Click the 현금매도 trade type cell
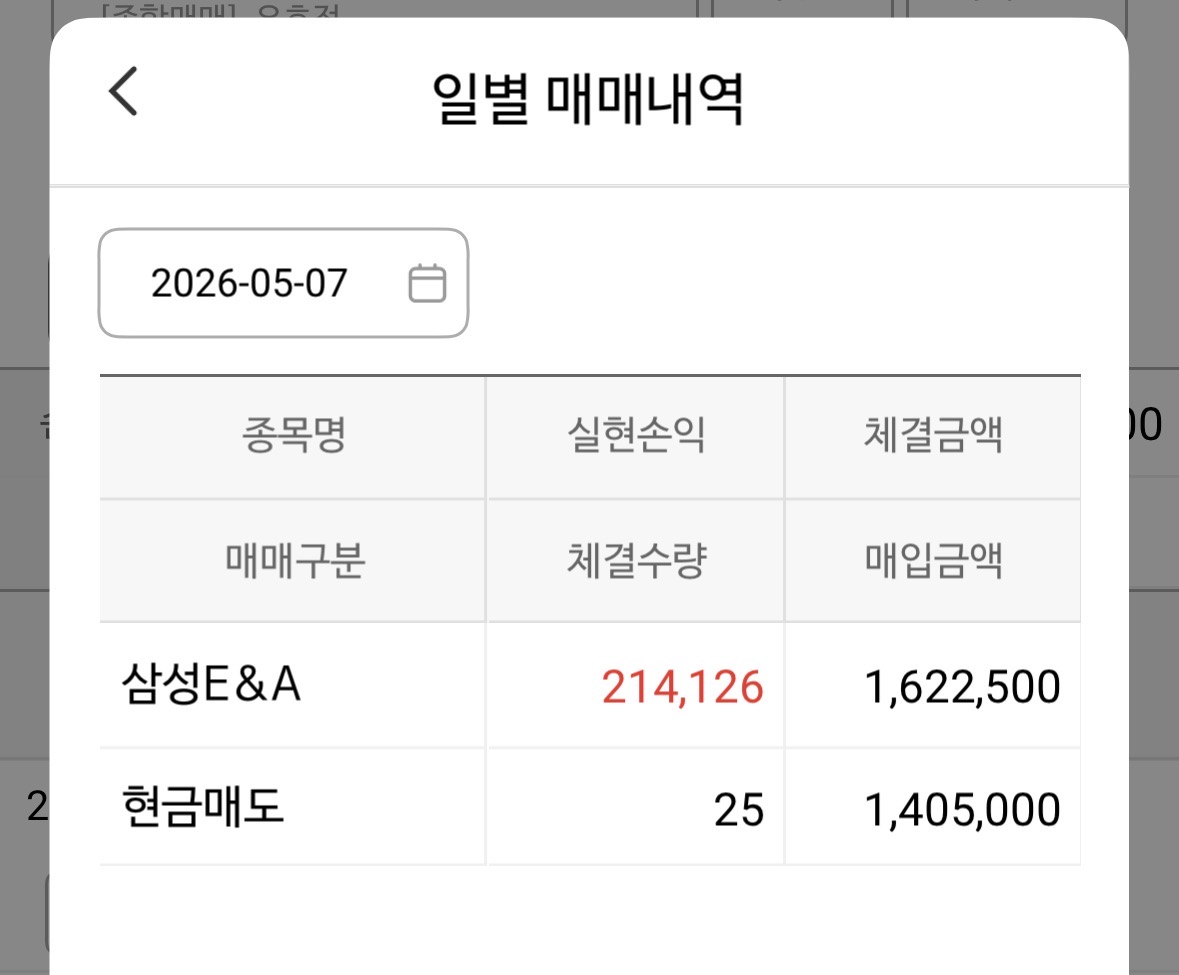Image resolution: width=1179 pixels, height=975 pixels. pos(203,807)
